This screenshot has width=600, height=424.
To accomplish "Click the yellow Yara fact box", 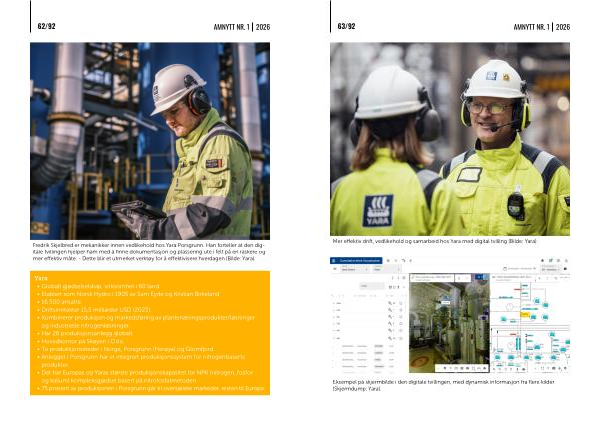I will click(x=150, y=334).
